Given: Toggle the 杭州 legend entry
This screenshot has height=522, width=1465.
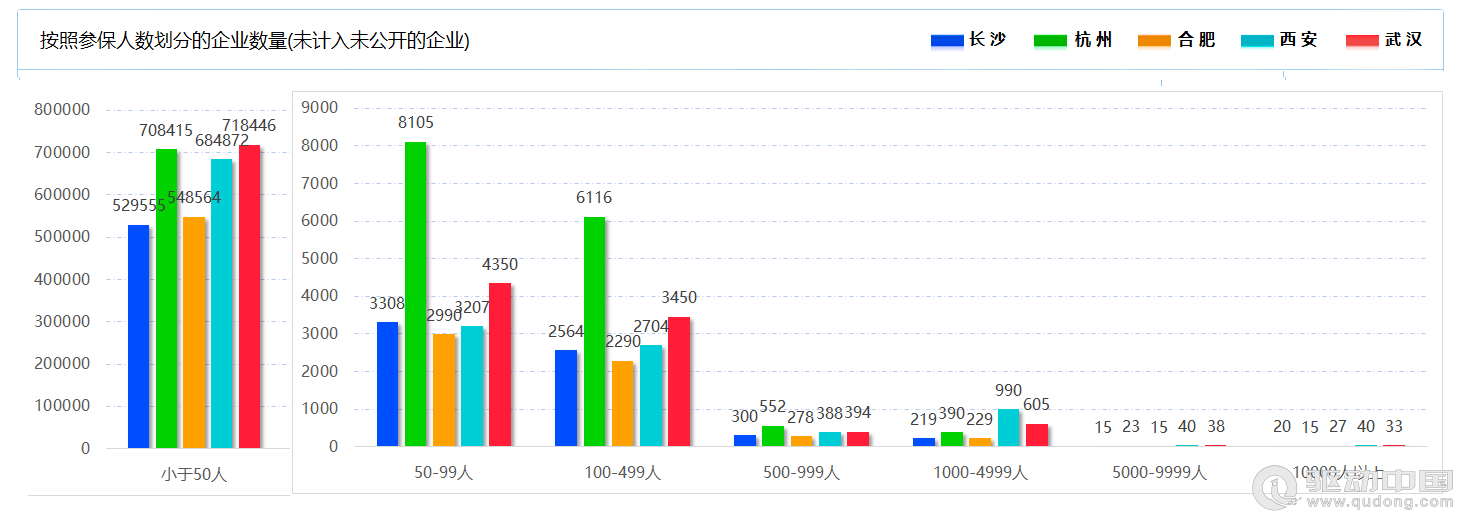Looking at the screenshot, I should (1072, 40).
